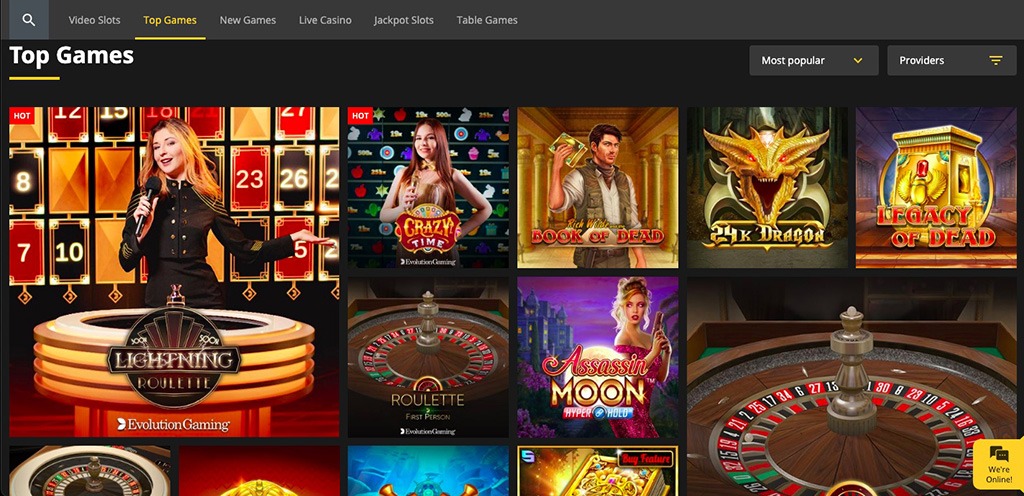Screen dimensions: 1024x496
Task: Open the We're Online chat widget
Action: (999, 465)
